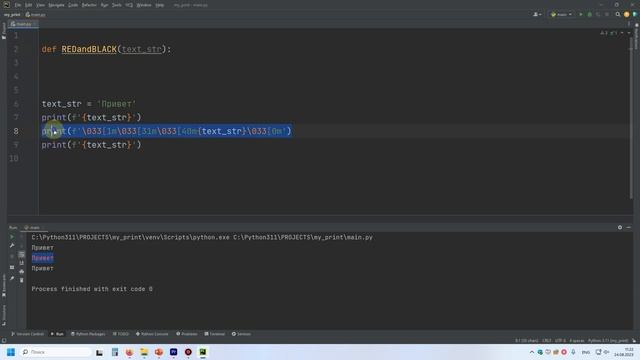
Task: Click Windows taskbar search field
Action: 56,352
